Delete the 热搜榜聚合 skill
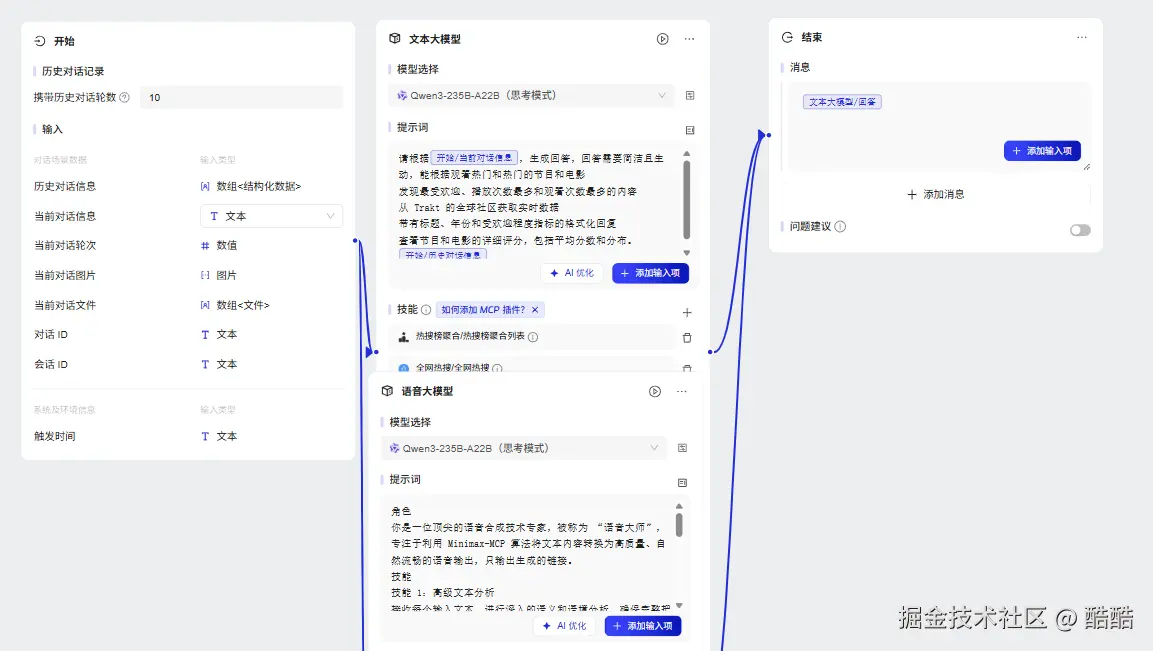 [687, 338]
